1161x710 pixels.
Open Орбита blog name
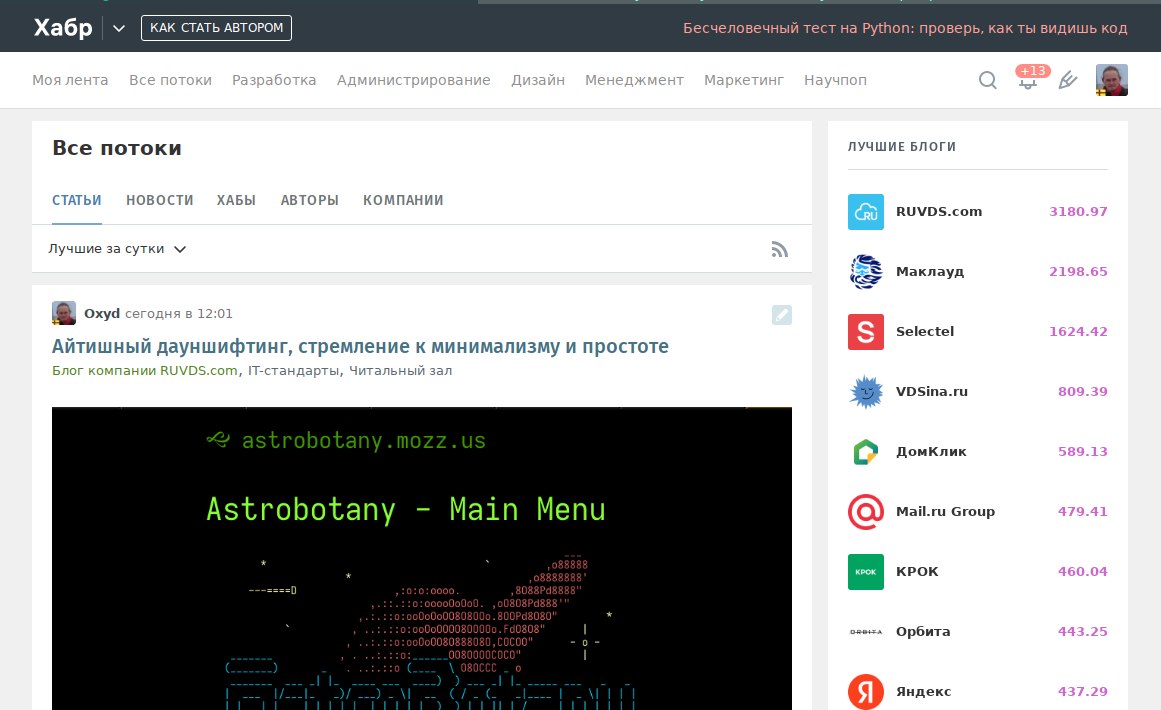[x=923, y=632]
